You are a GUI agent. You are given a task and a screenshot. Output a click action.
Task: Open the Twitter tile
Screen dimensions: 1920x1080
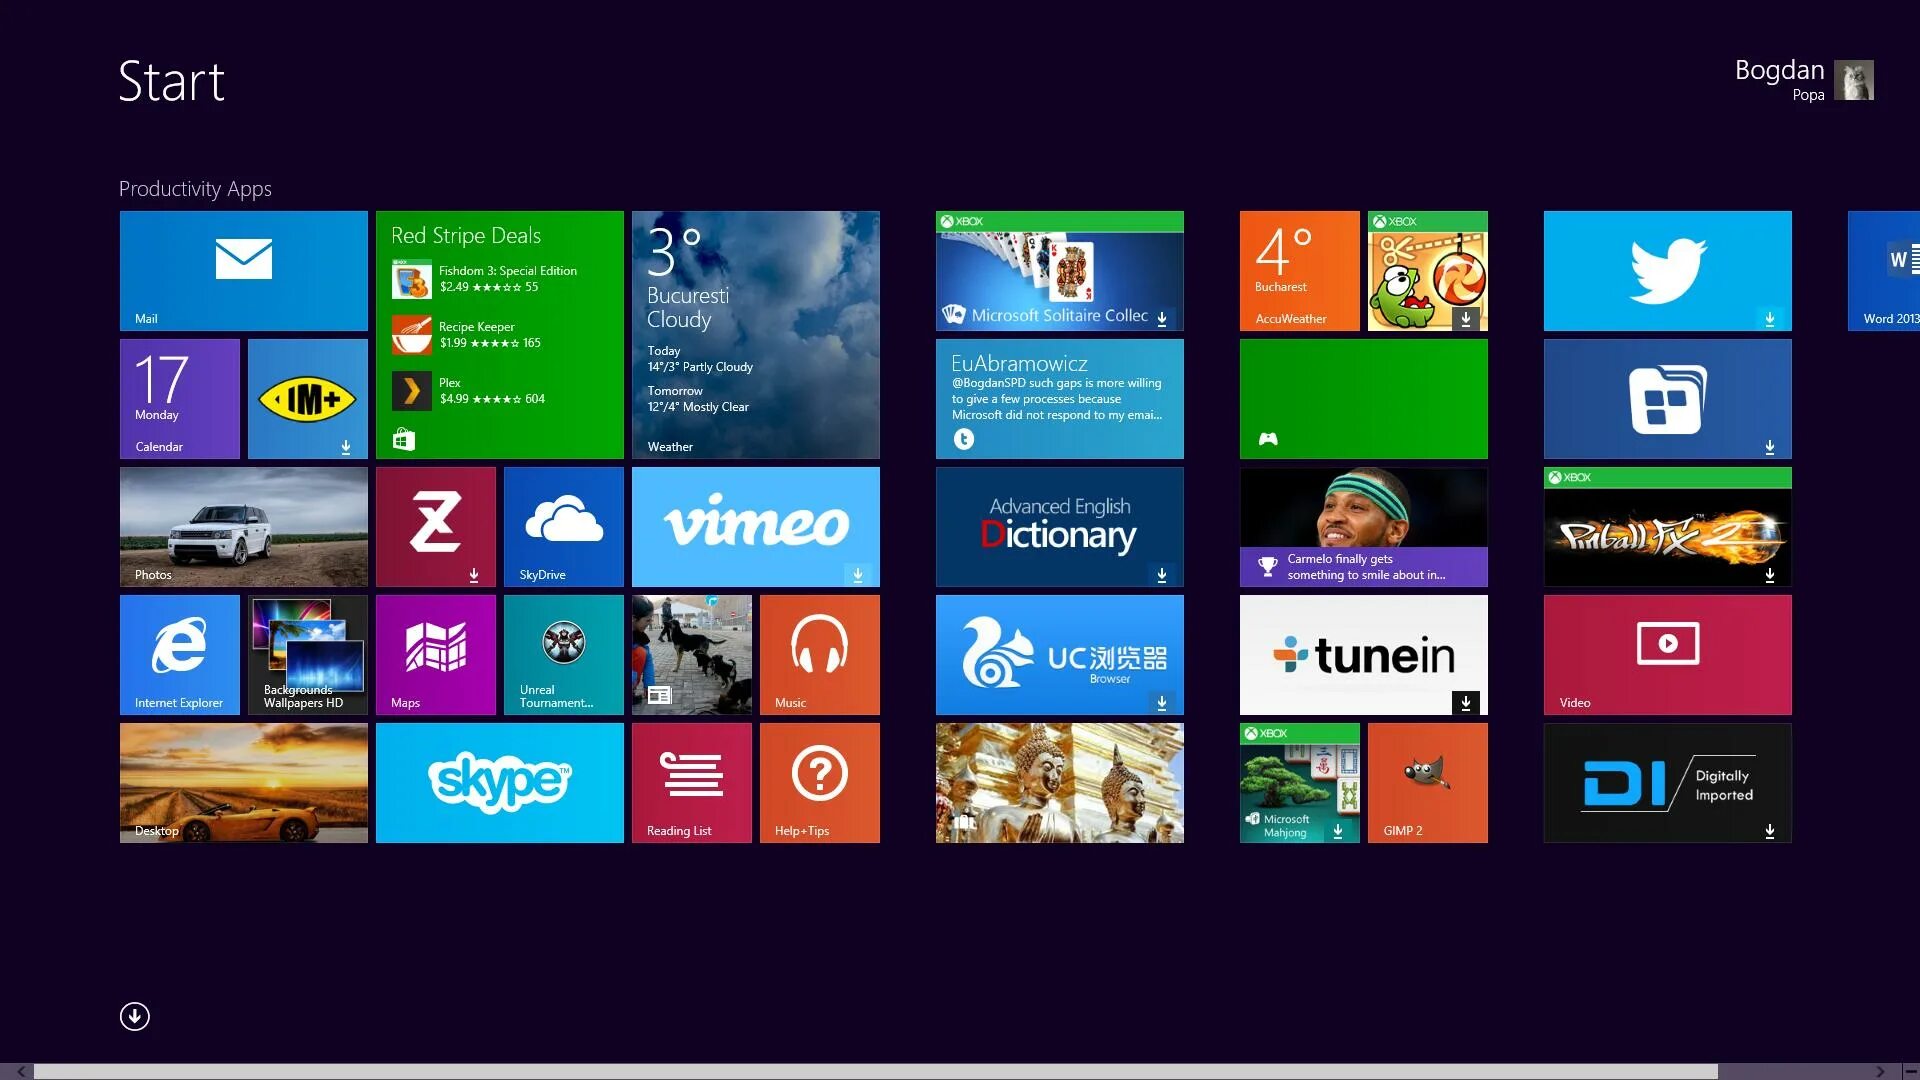coord(1667,270)
